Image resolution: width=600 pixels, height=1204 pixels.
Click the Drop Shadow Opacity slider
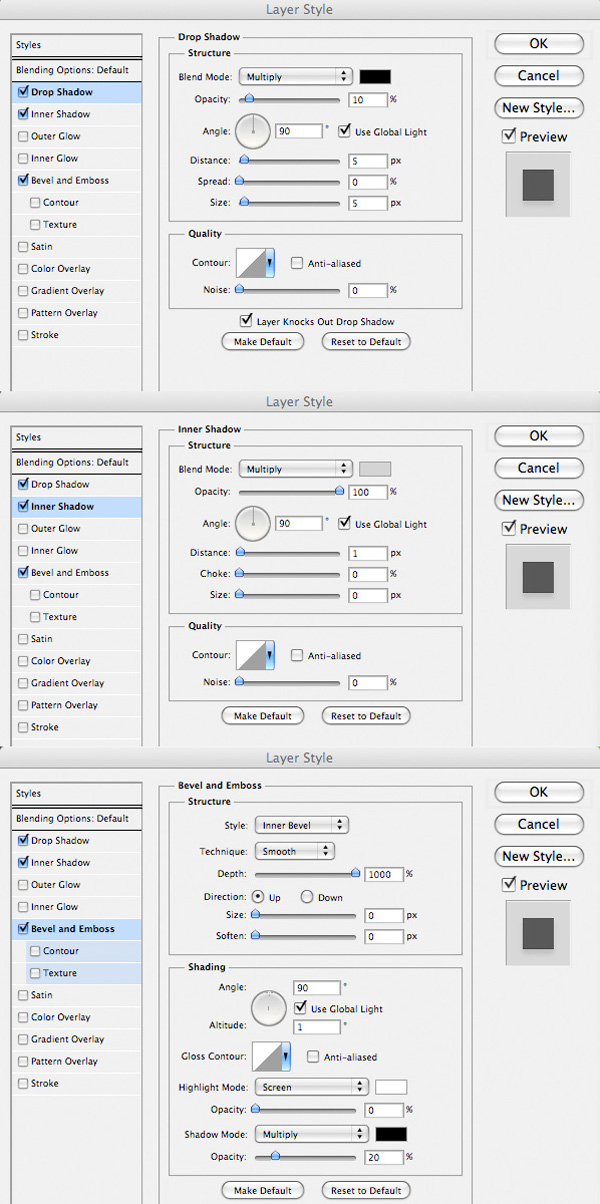[x=290, y=99]
